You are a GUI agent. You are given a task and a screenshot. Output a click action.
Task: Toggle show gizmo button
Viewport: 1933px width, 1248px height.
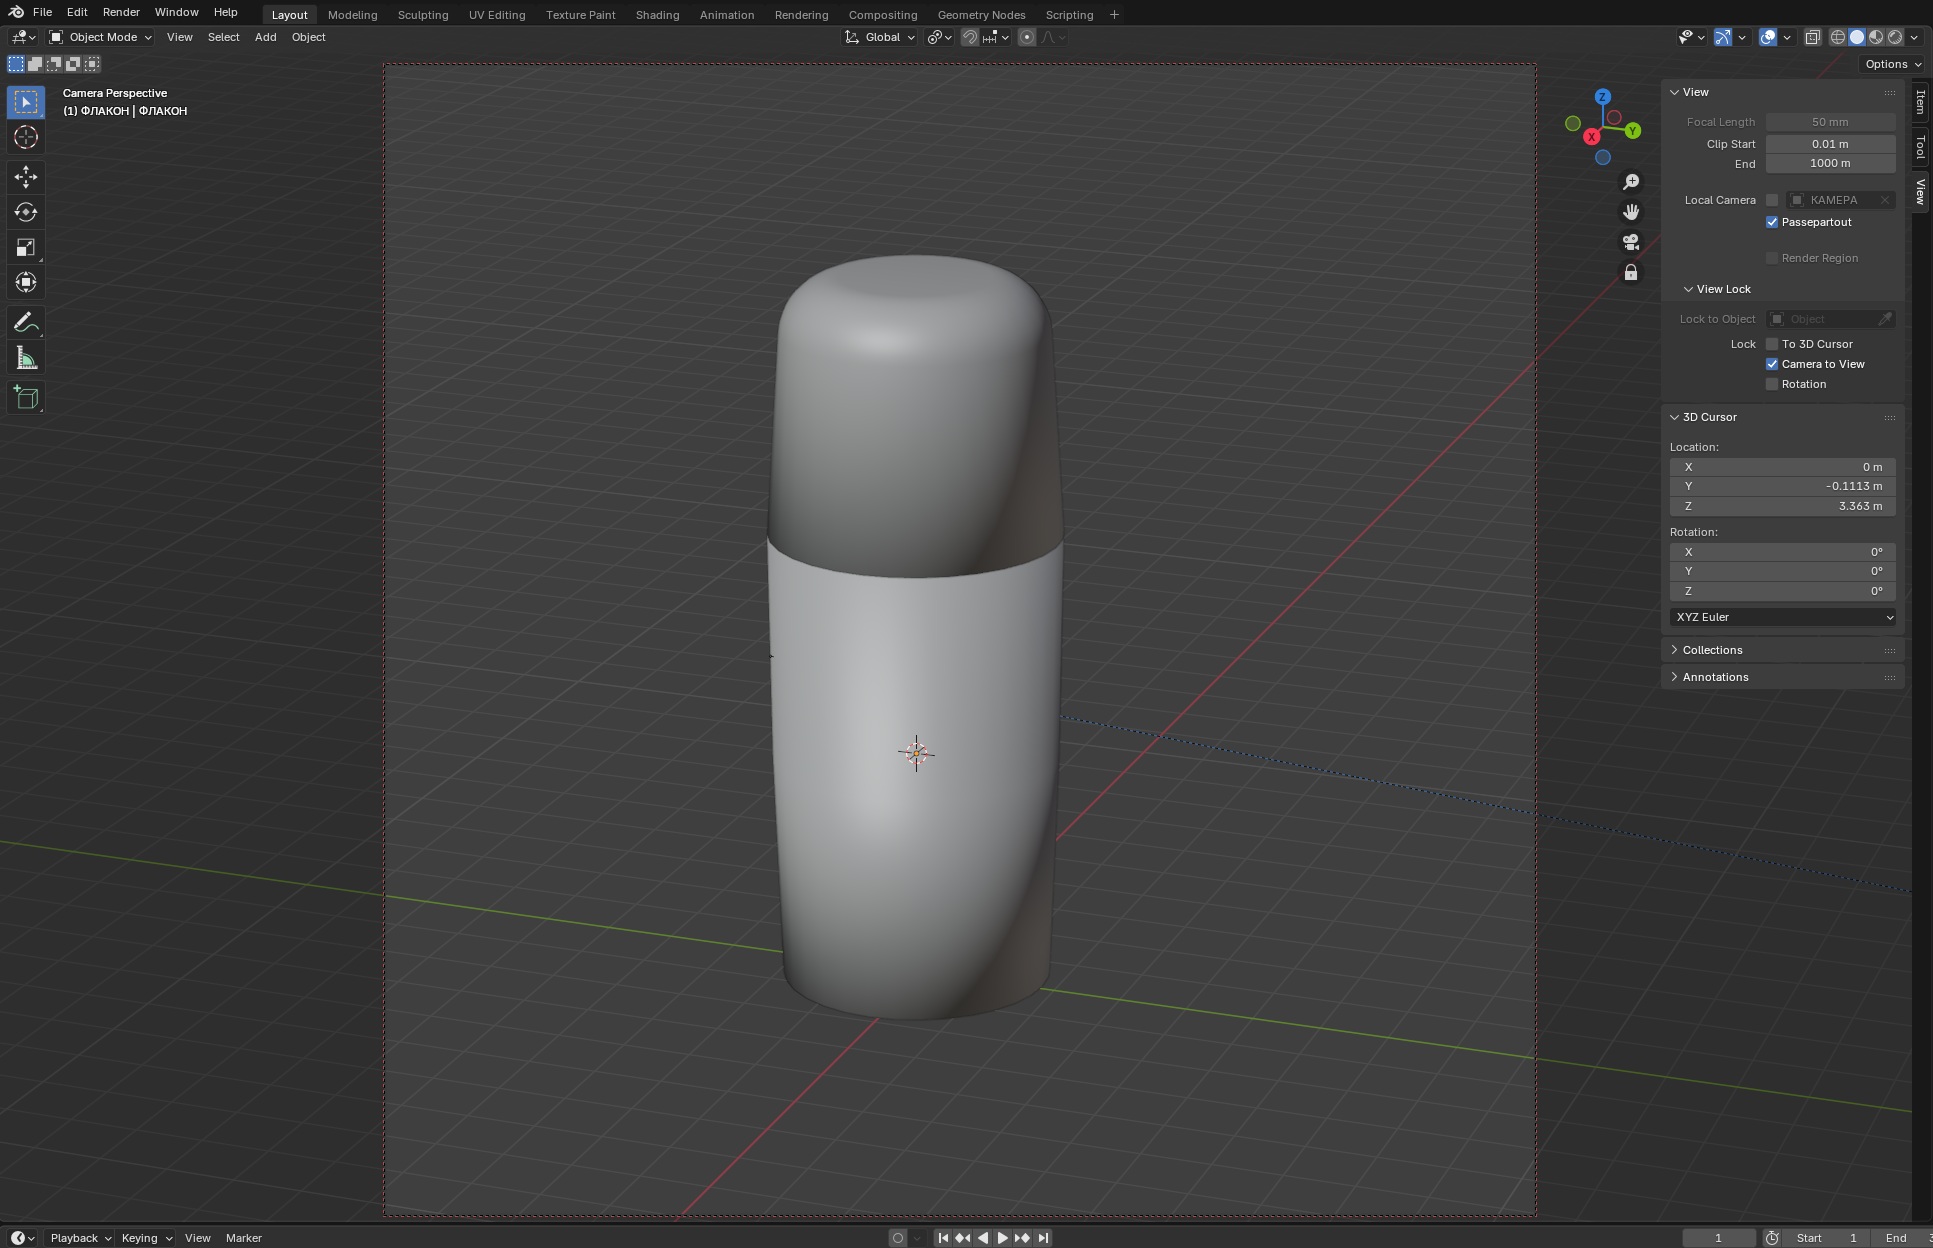[x=1722, y=37]
